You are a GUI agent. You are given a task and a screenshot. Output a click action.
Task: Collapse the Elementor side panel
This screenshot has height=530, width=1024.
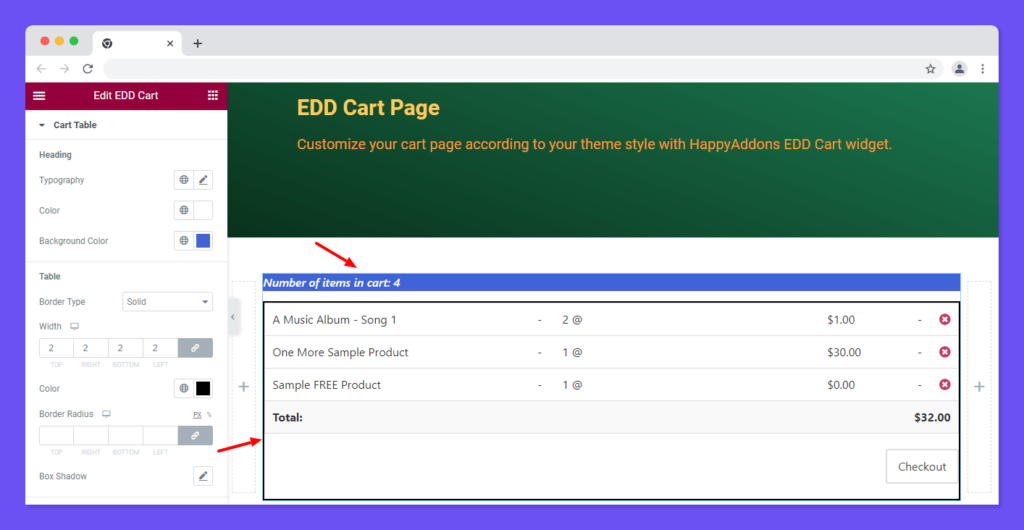(233, 317)
